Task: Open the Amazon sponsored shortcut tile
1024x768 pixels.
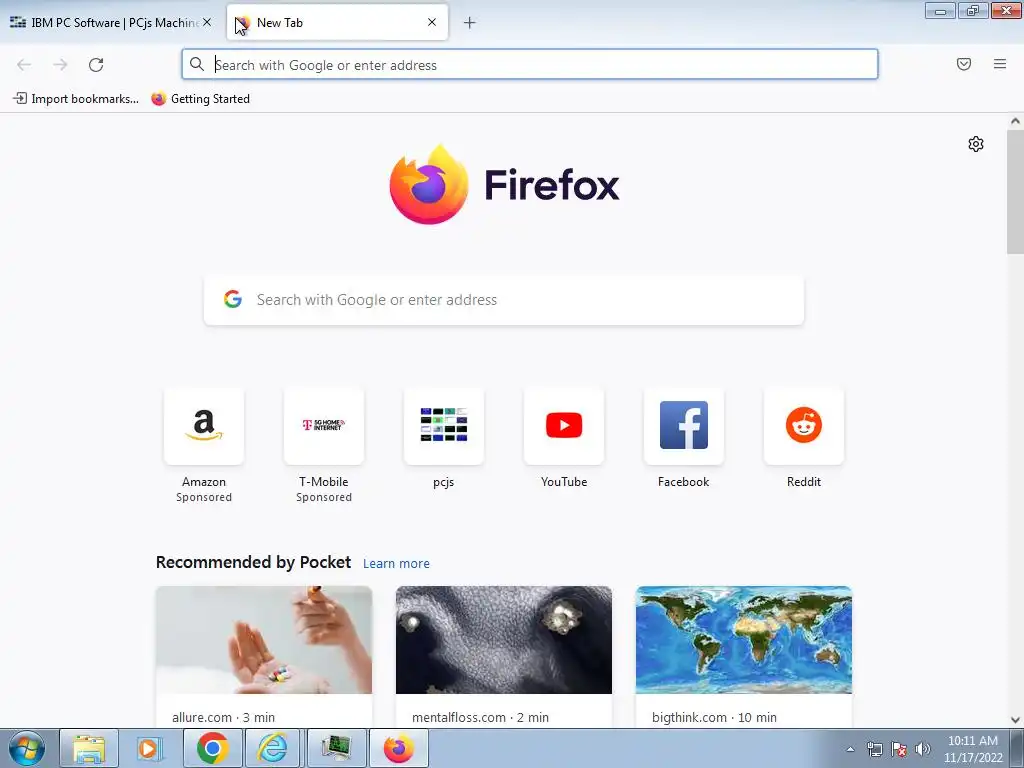Action: pos(204,426)
